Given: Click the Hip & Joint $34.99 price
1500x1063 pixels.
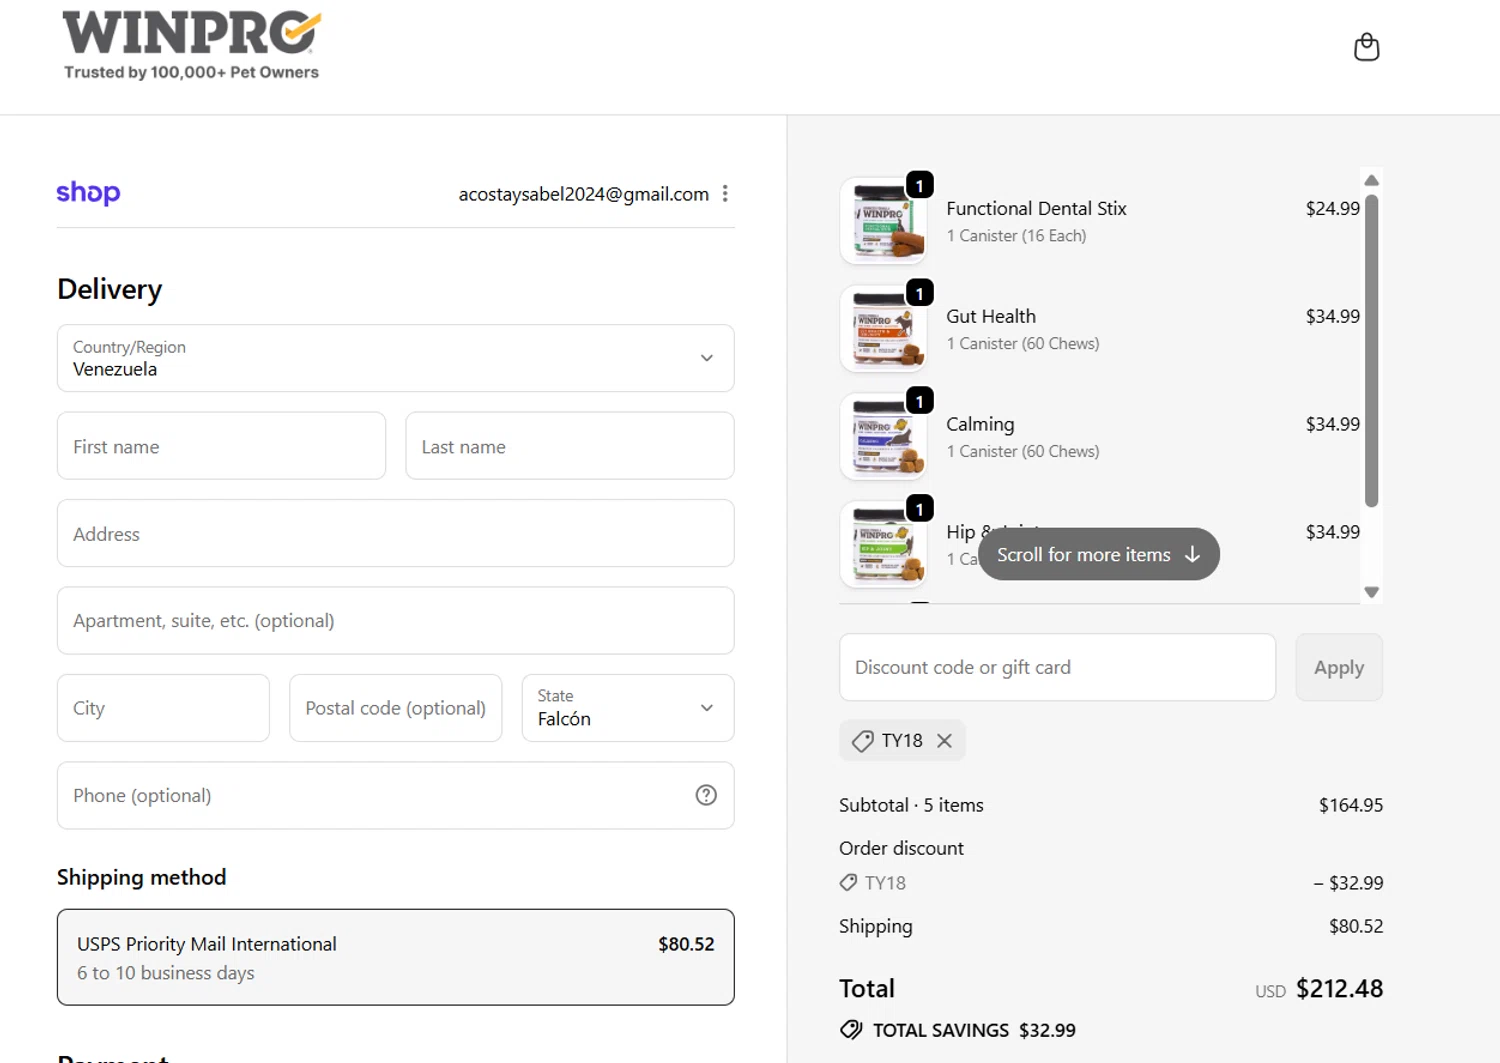Looking at the screenshot, I should pyautogui.click(x=1333, y=532).
